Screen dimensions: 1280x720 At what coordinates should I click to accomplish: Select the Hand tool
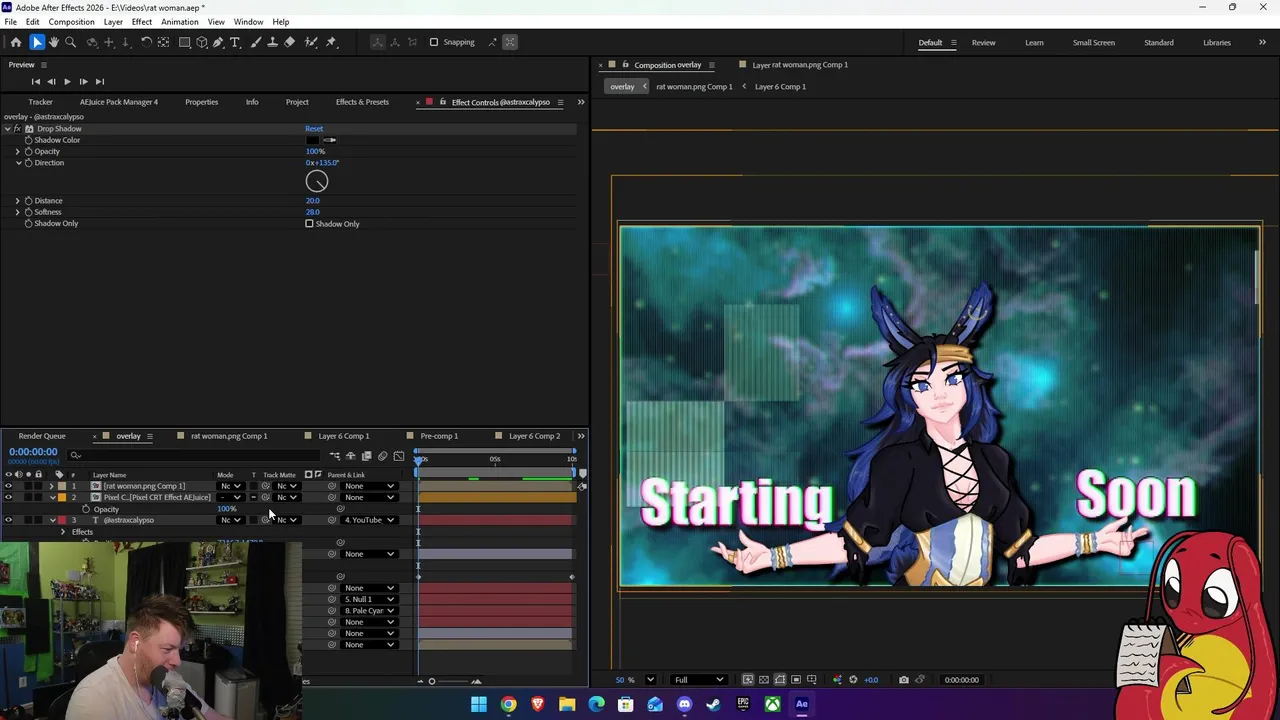[54, 42]
